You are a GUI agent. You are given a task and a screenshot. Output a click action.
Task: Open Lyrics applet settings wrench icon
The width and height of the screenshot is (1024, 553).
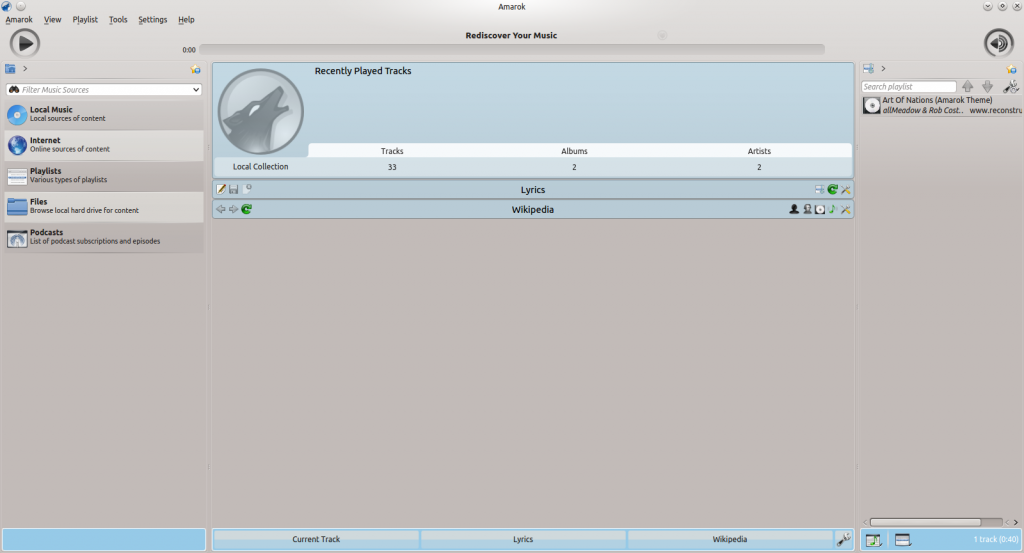tap(846, 190)
